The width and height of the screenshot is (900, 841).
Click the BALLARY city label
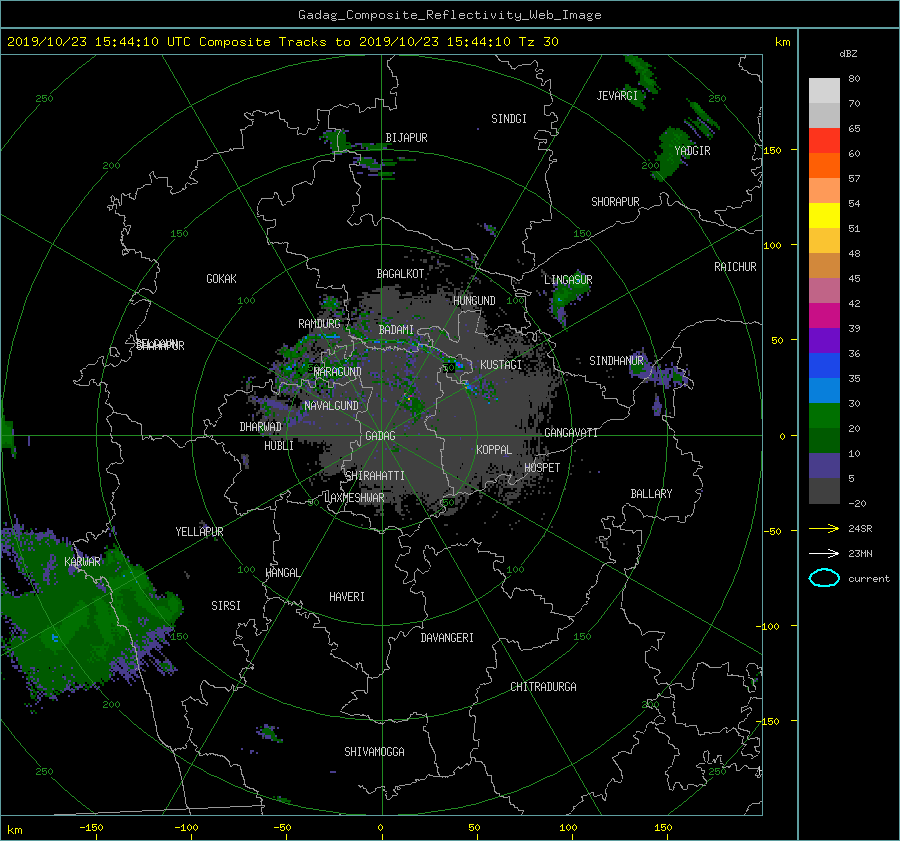pyautogui.click(x=651, y=494)
